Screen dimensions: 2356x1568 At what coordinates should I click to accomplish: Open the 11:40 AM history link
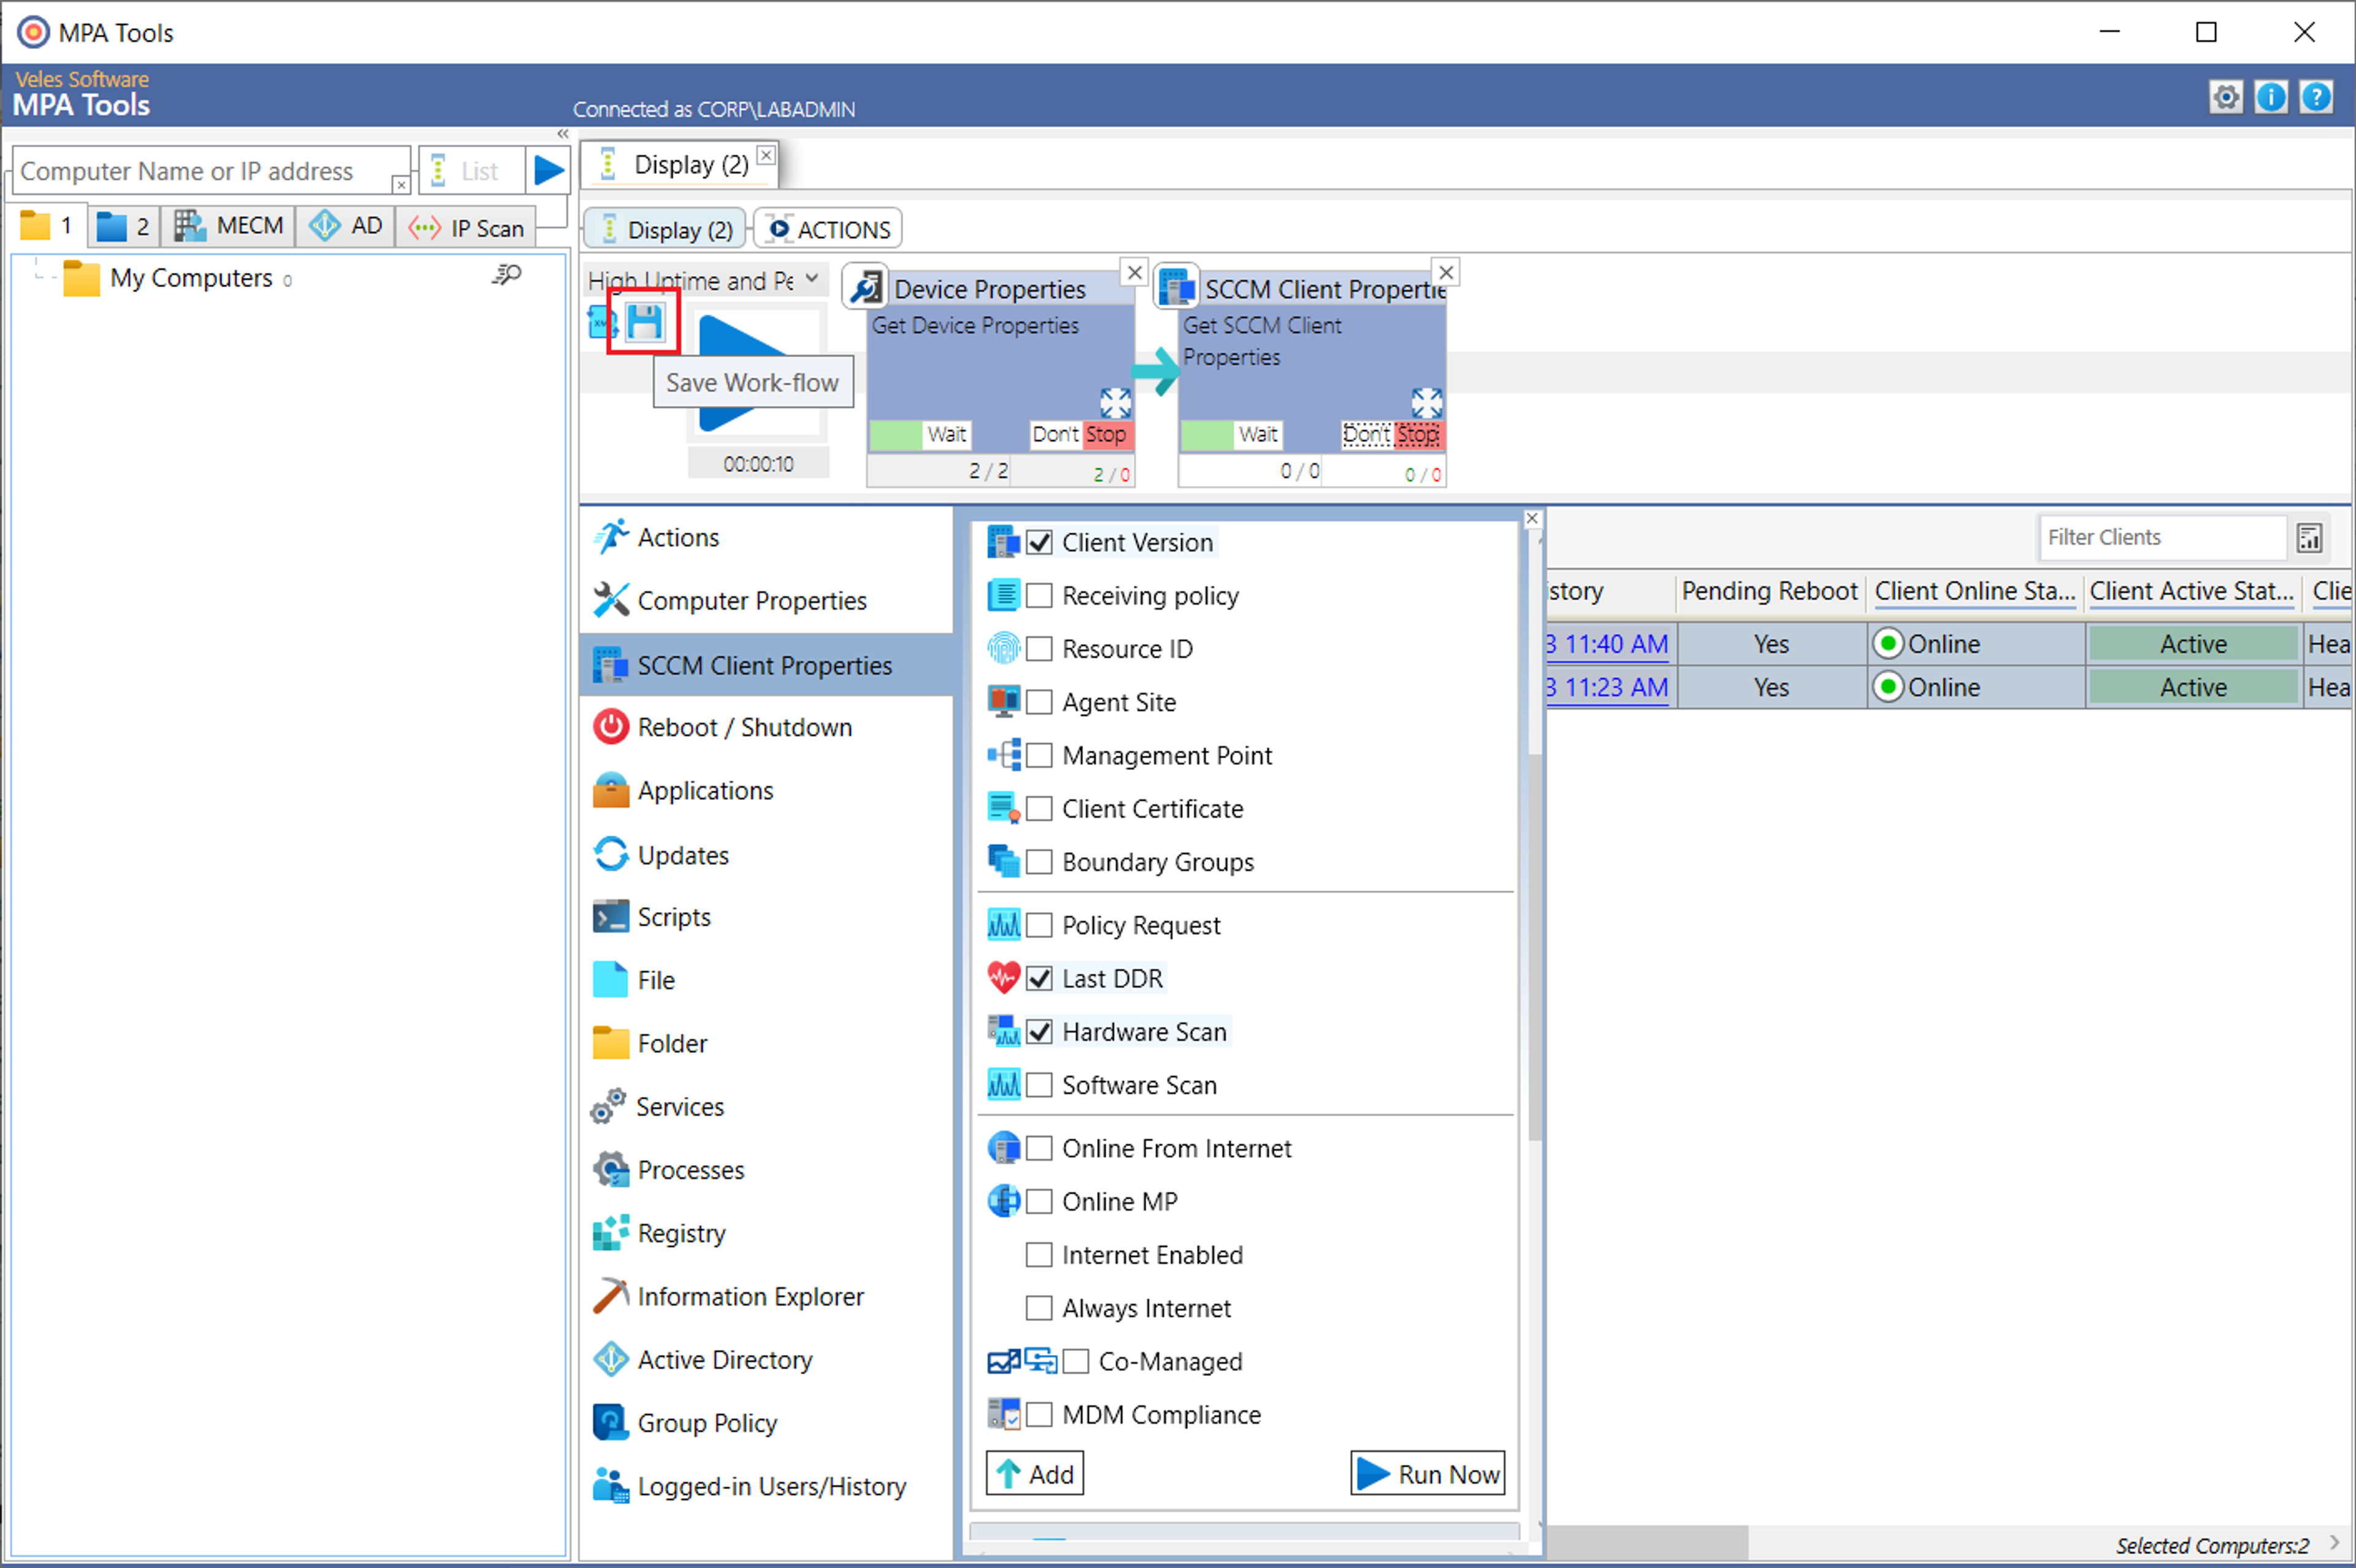[1607, 644]
